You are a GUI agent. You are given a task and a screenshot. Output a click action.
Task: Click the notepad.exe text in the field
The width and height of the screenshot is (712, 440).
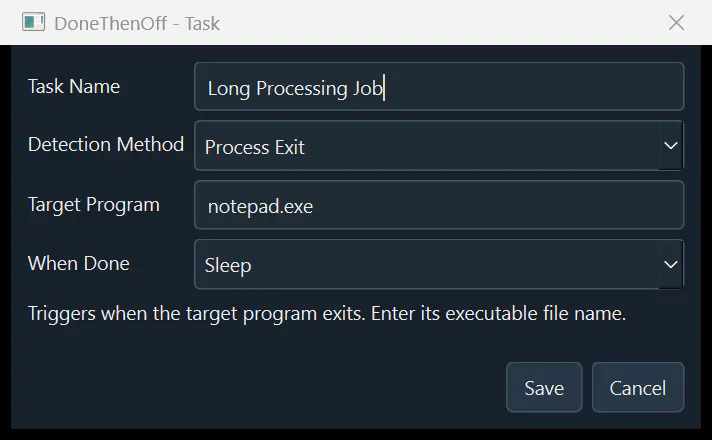tap(260, 207)
